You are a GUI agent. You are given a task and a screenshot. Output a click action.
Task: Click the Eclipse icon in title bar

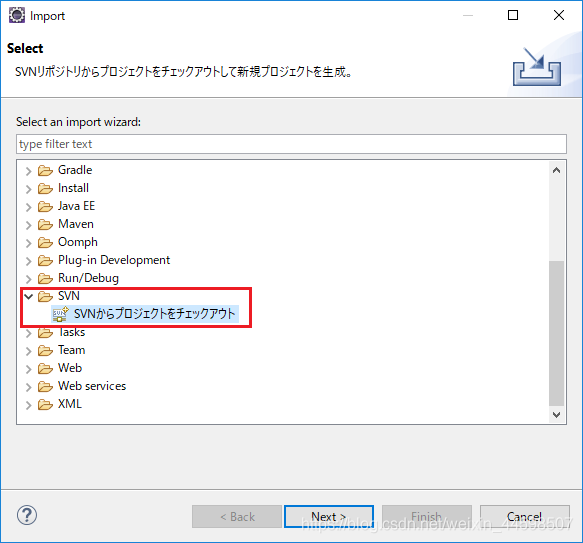[17, 15]
